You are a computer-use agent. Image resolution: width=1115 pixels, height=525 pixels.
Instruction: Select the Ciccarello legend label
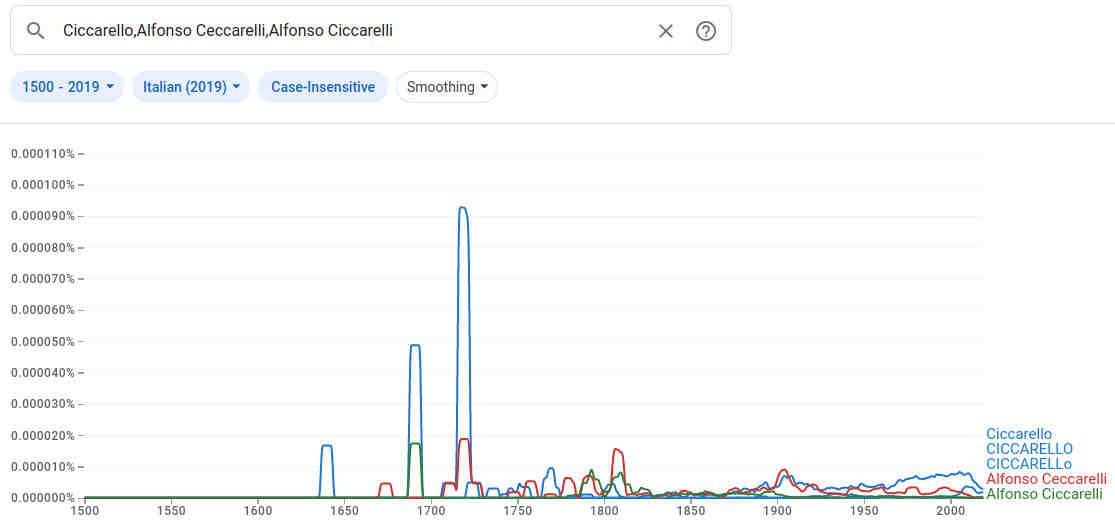pos(1019,434)
